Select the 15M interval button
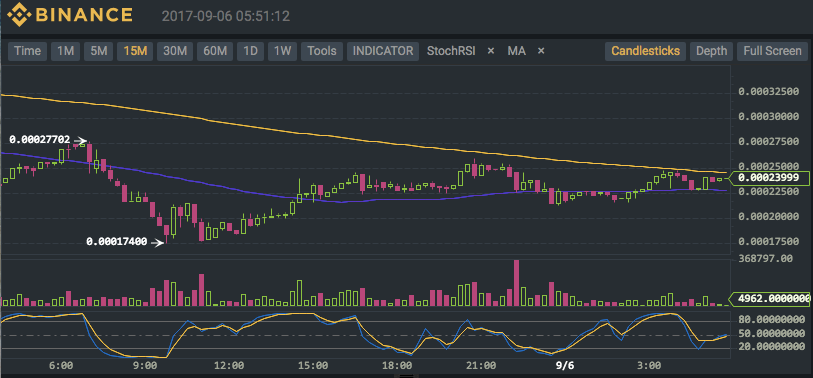The height and width of the screenshot is (378, 813). 135,51
